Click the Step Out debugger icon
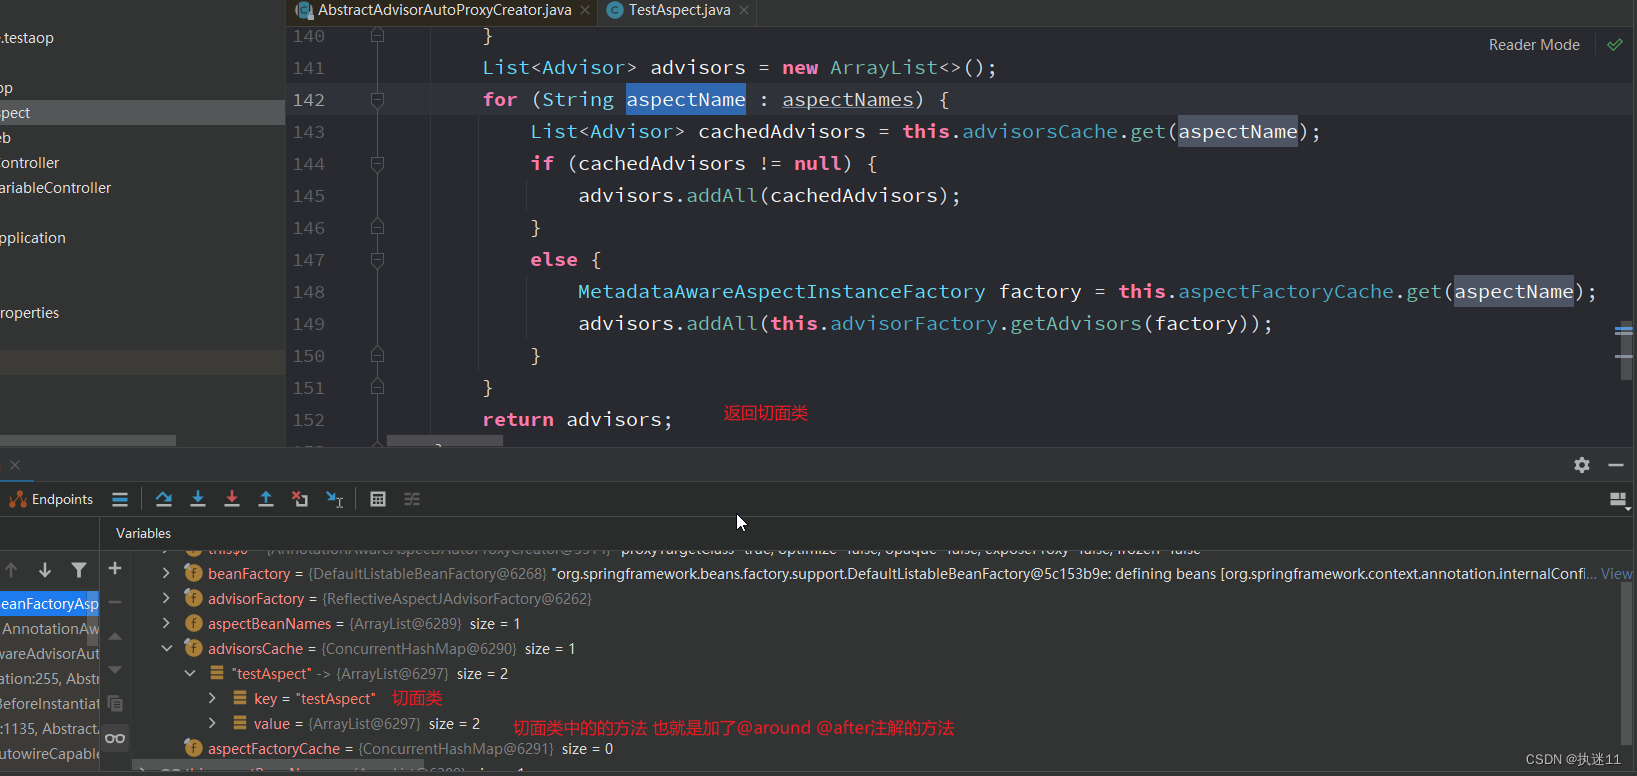This screenshot has height=776, width=1637. 266,499
